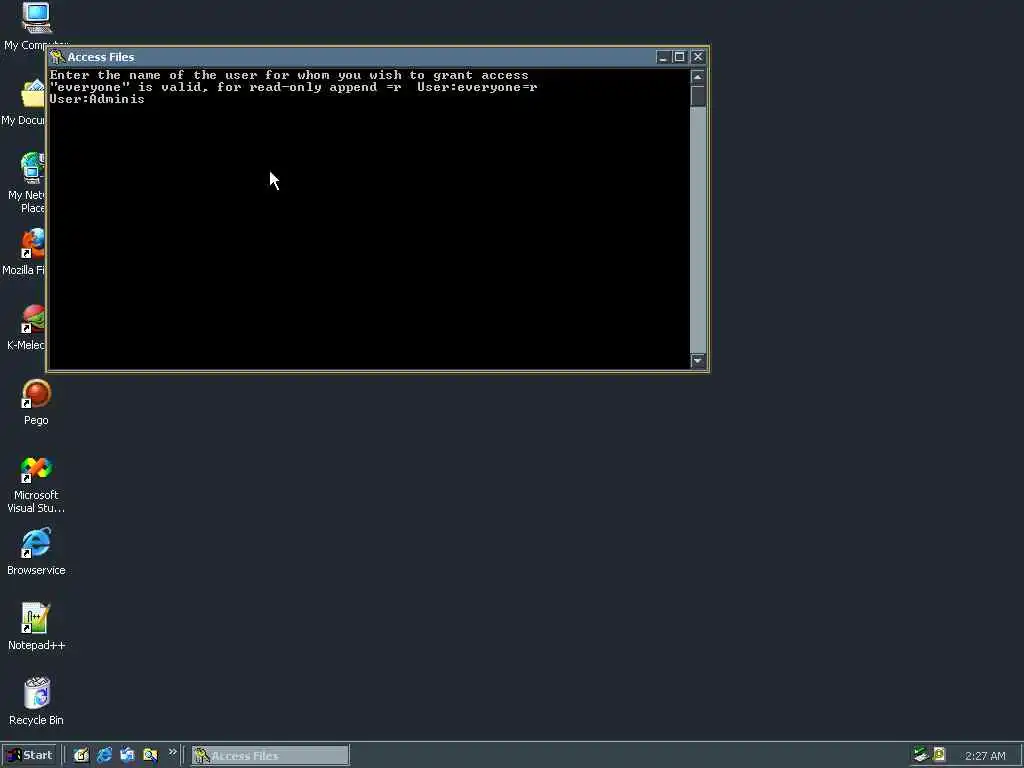Click the yellow tray icon beside clock
The height and width of the screenshot is (768, 1024).
(x=939, y=754)
